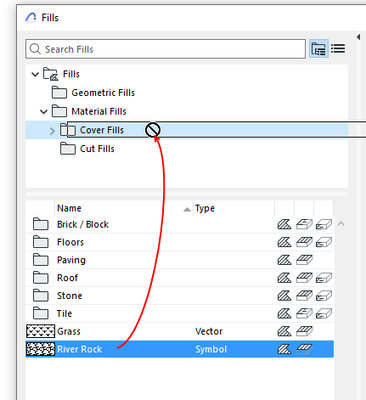Open the Stone folder row

[x=179, y=296]
